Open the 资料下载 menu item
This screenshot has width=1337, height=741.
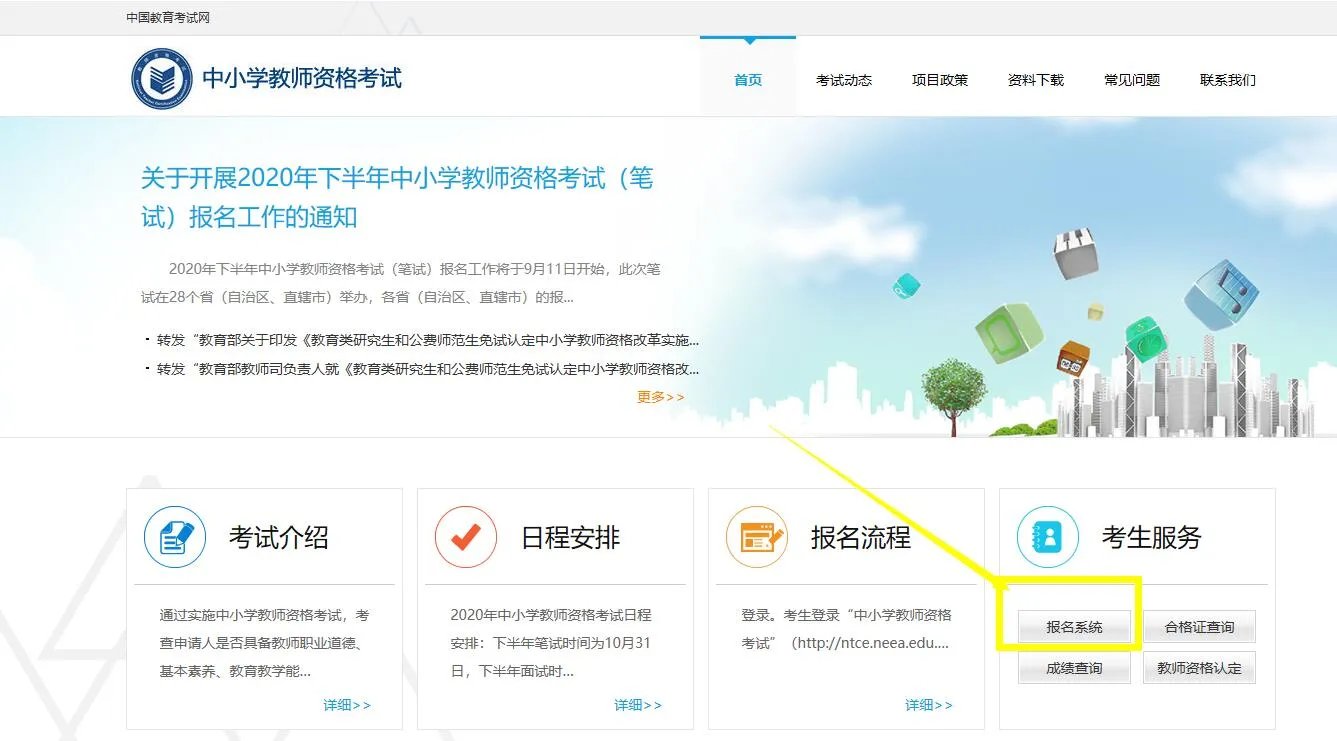[x=1036, y=80]
